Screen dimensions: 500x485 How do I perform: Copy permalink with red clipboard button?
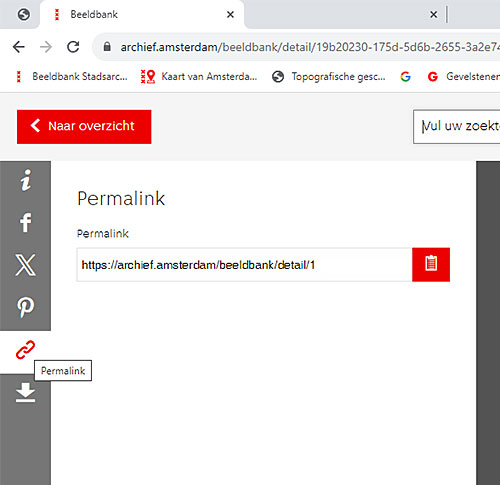431,265
